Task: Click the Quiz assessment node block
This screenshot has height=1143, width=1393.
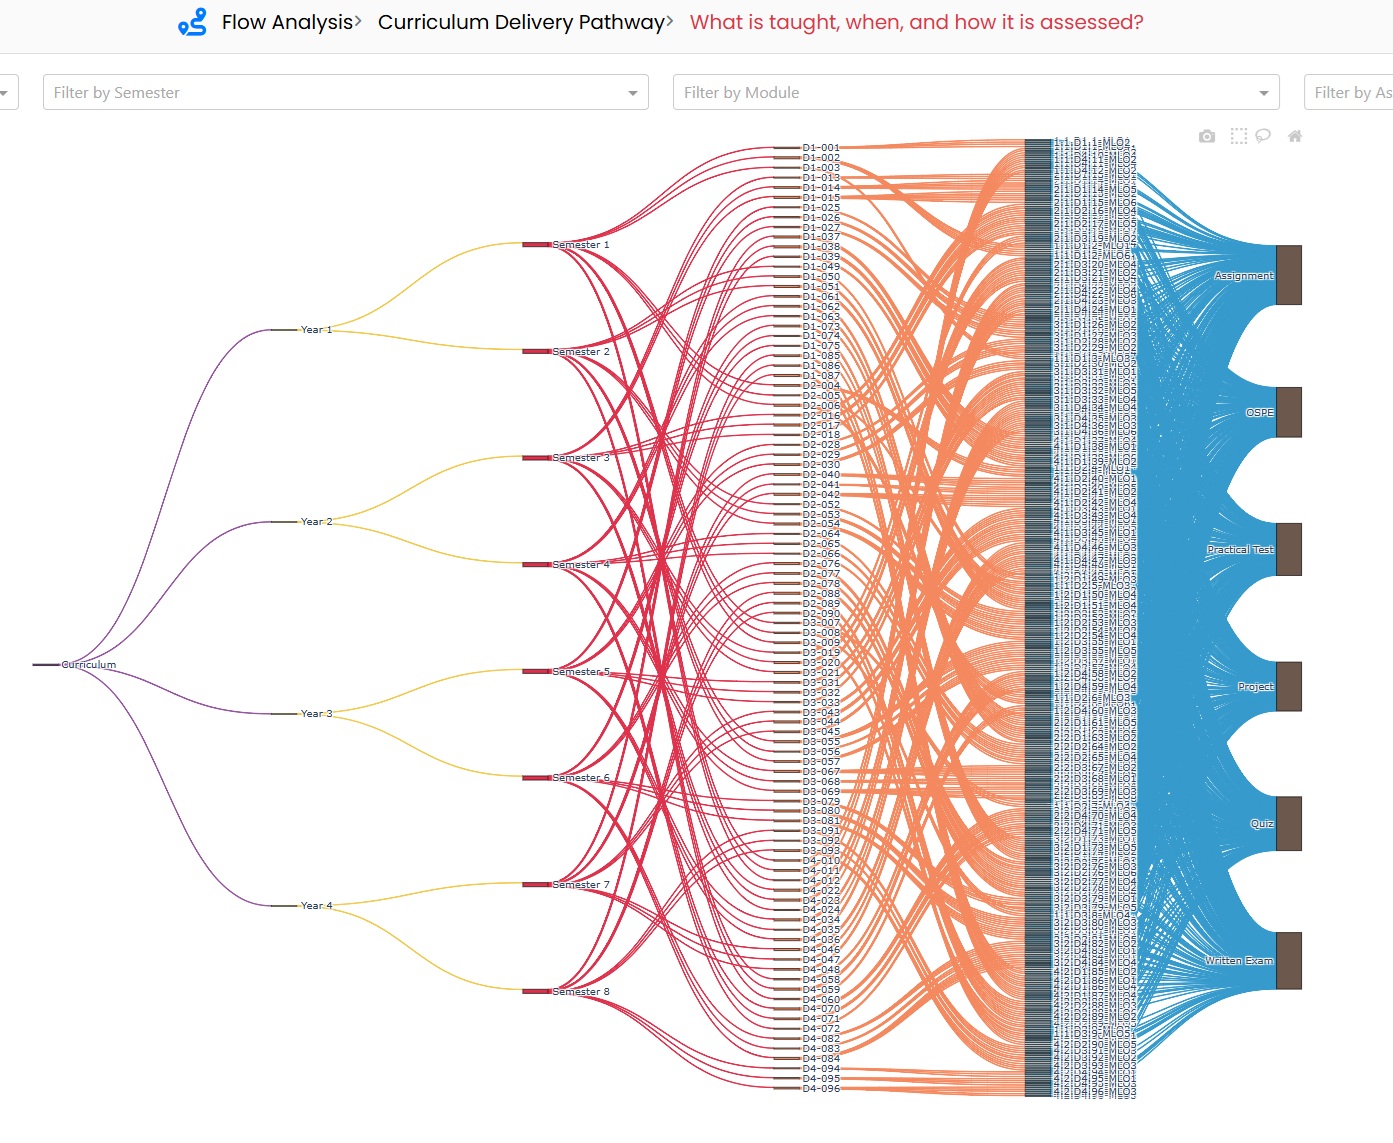Action: [x=1289, y=824]
